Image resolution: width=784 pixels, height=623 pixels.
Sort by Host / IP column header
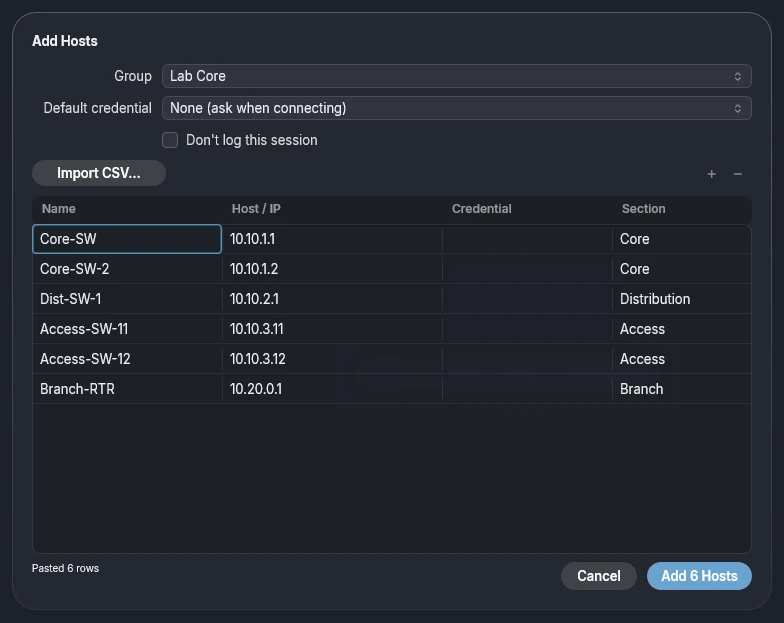tap(256, 209)
